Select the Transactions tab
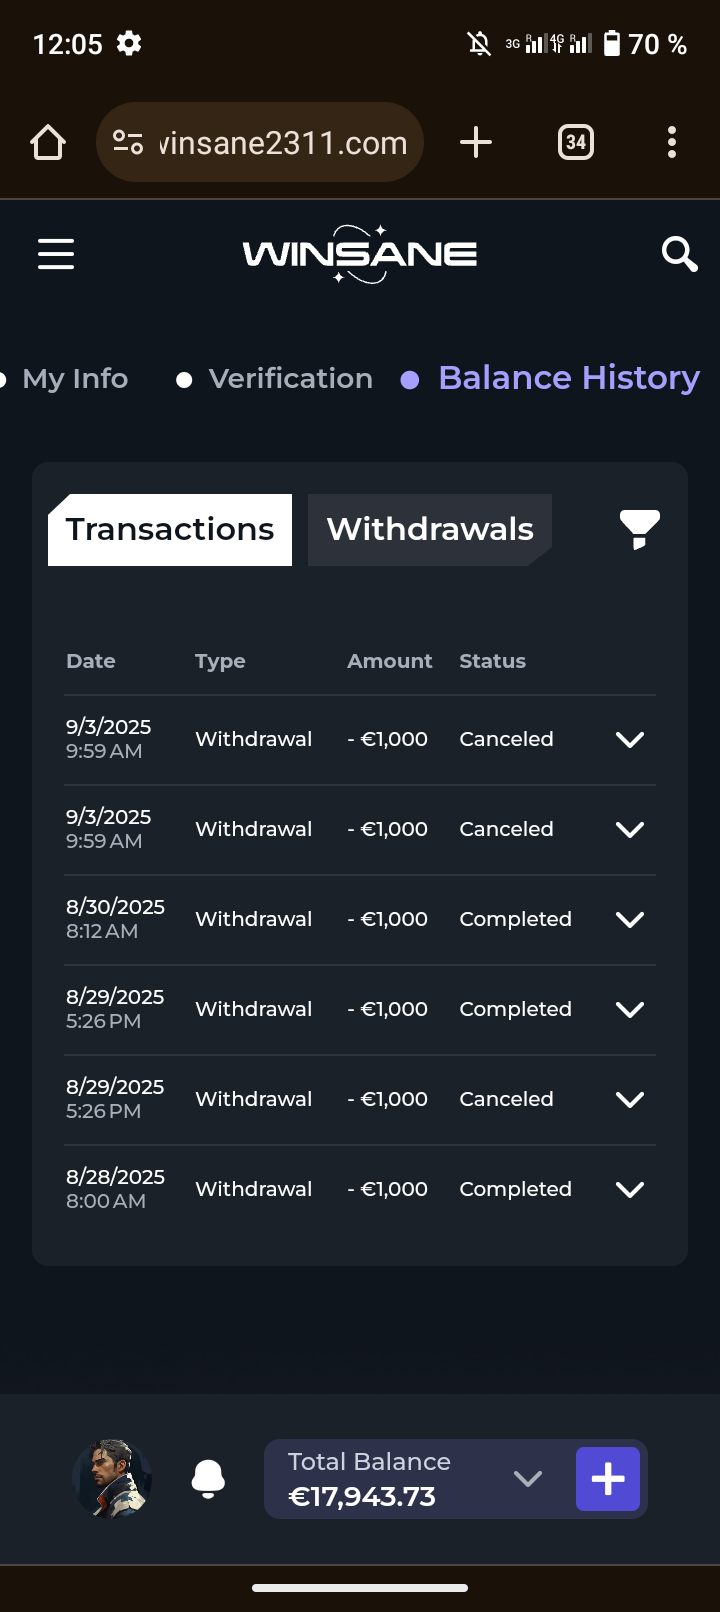This screenshot has height=1612, width=720. point(170,529)
